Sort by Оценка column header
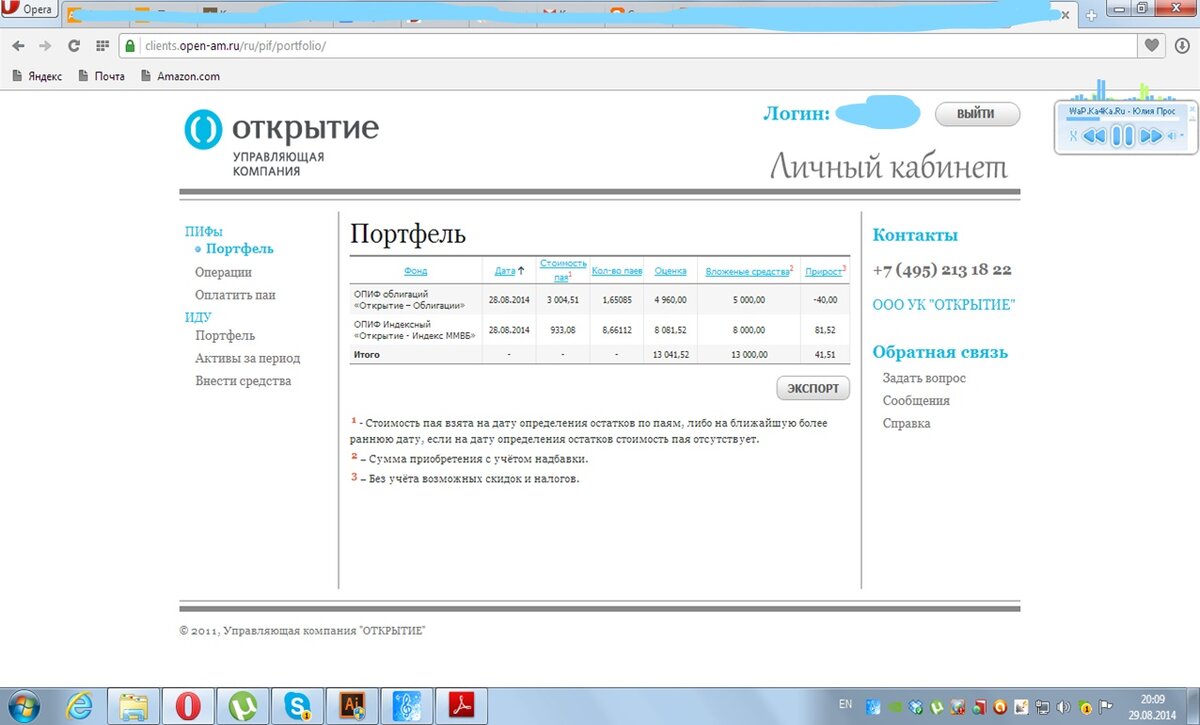Viewport: 1200px width, 725px height. tap(670, 271)
